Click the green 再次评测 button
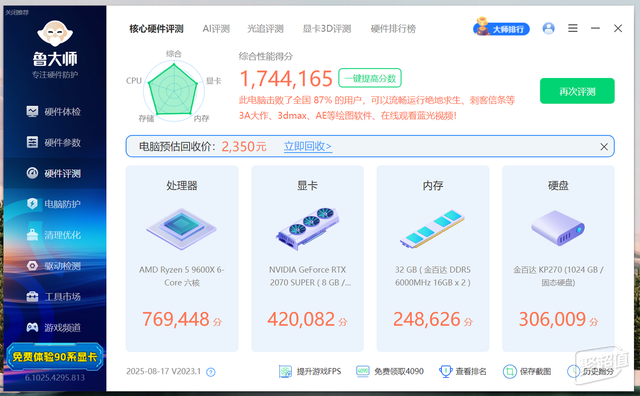Viewport: 640px width, 396px height. pyautogui.click(x=577, y=91)
